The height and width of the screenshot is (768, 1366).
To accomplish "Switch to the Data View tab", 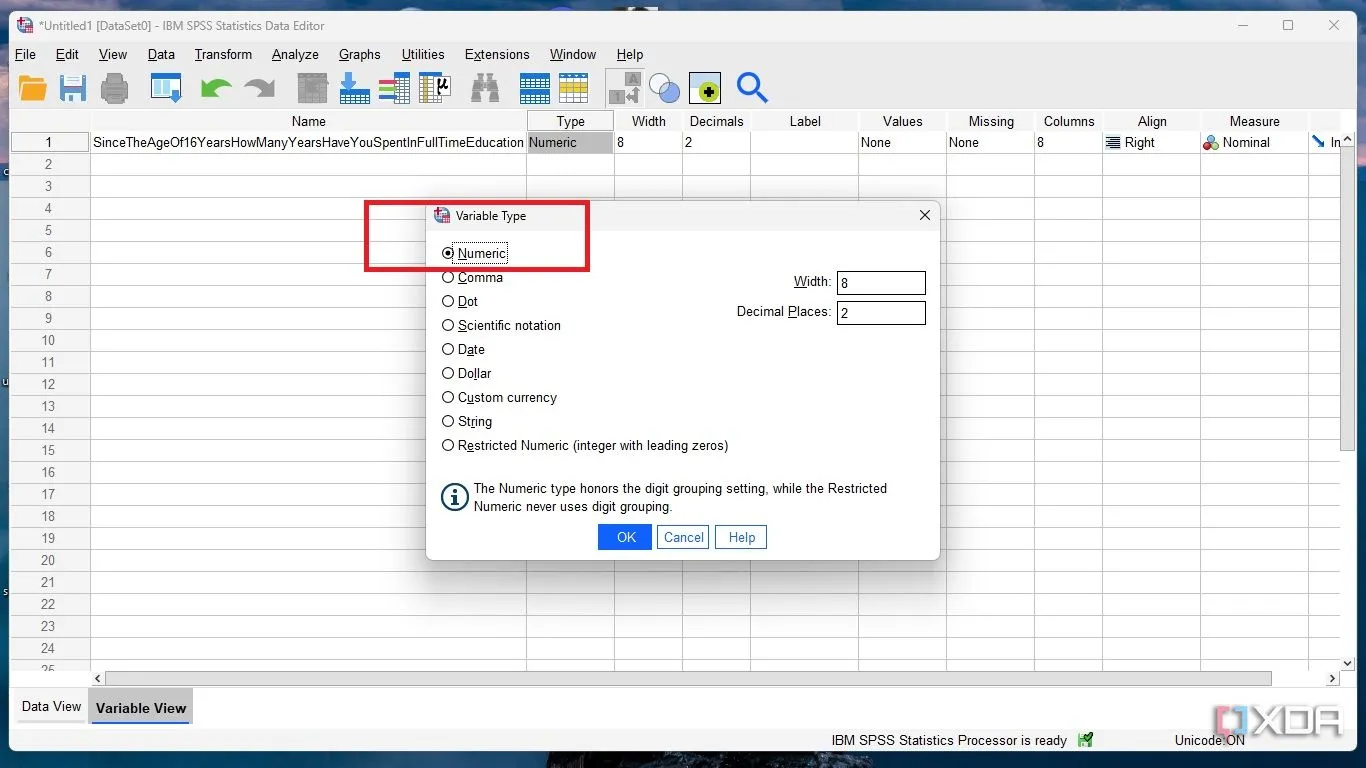I will pyautogui.click(x=51, y=706).
